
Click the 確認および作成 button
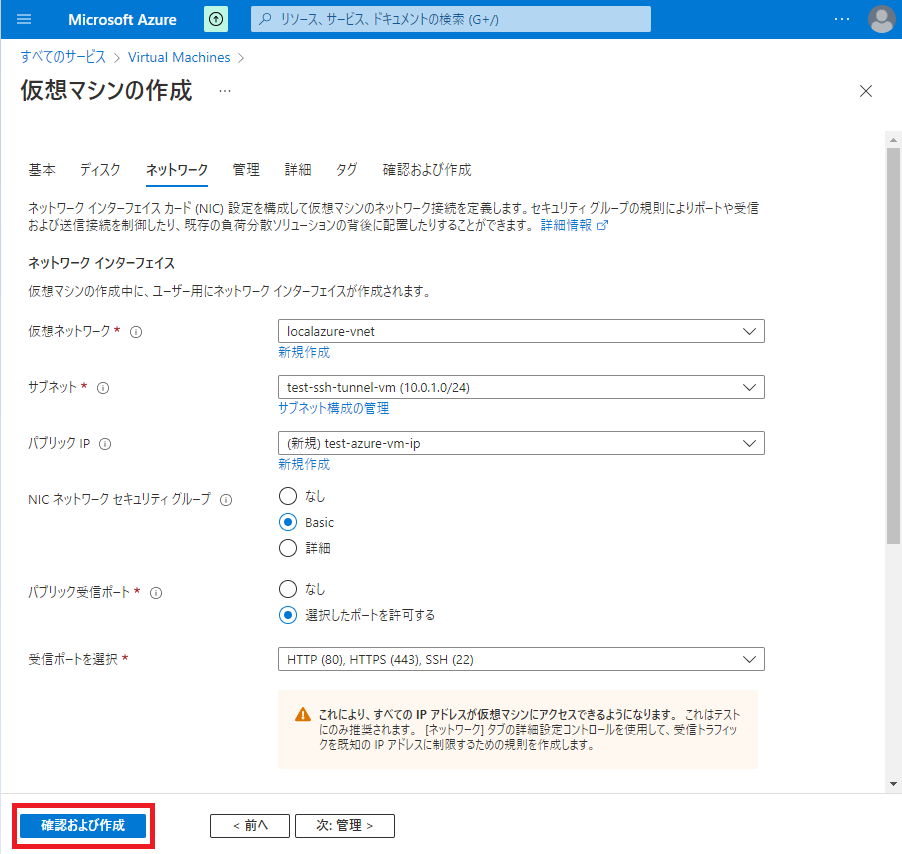[x=83, y=825]
